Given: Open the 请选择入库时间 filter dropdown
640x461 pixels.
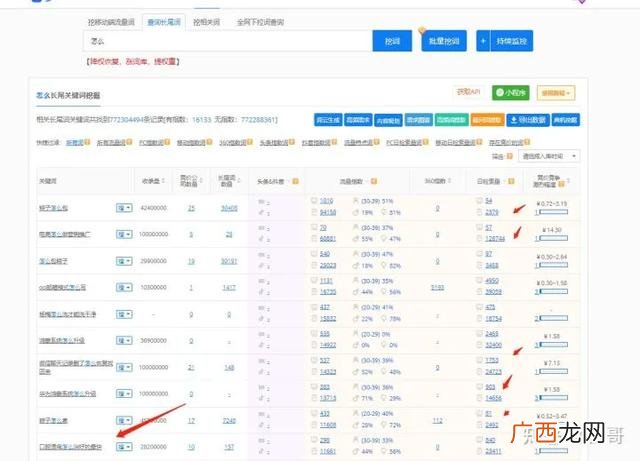Looking at the screenshot, I should coord(549,156).
